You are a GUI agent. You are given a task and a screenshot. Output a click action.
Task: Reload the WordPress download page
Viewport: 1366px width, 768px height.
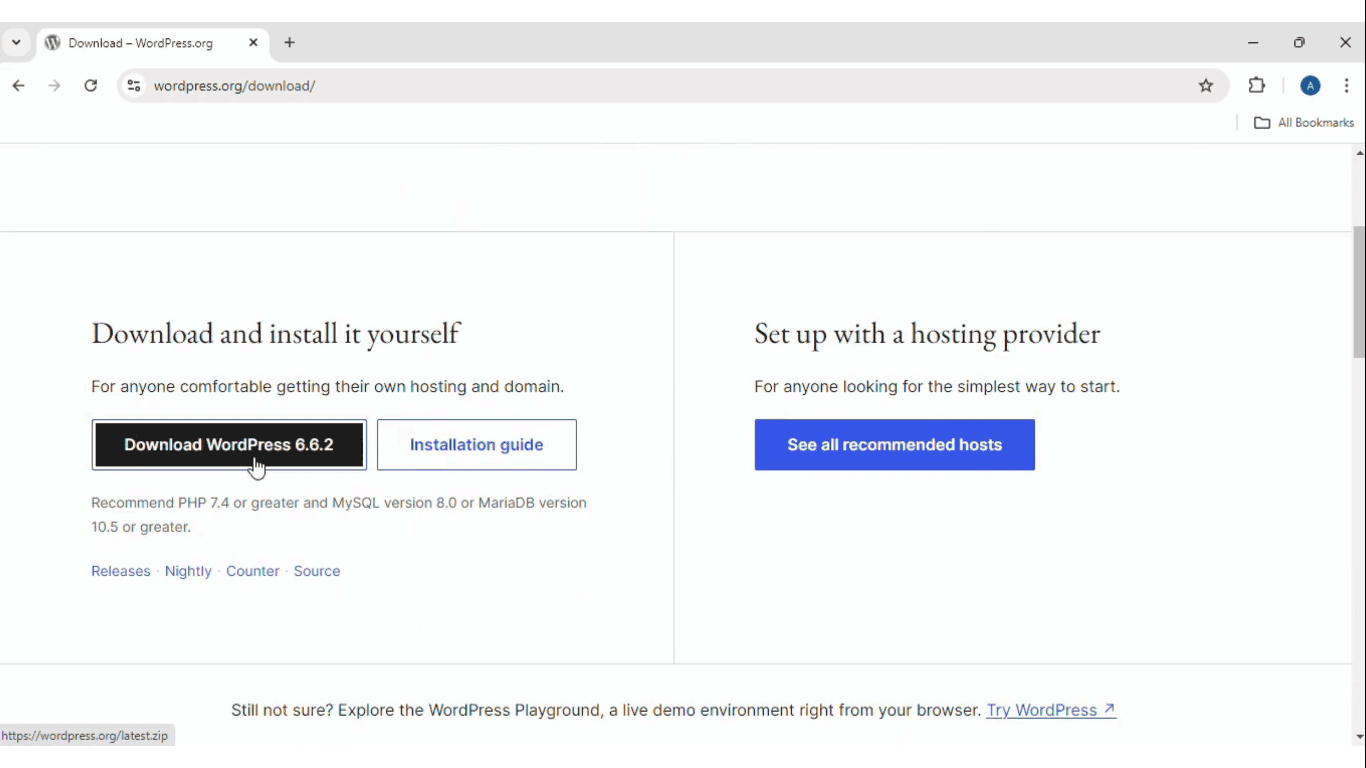pos(91,86)
